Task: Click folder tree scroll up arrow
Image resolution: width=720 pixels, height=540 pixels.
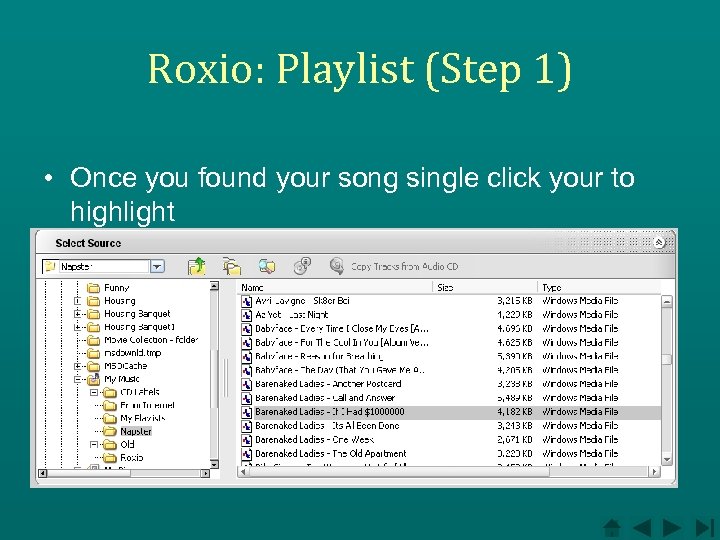Action: click(214, 286)
